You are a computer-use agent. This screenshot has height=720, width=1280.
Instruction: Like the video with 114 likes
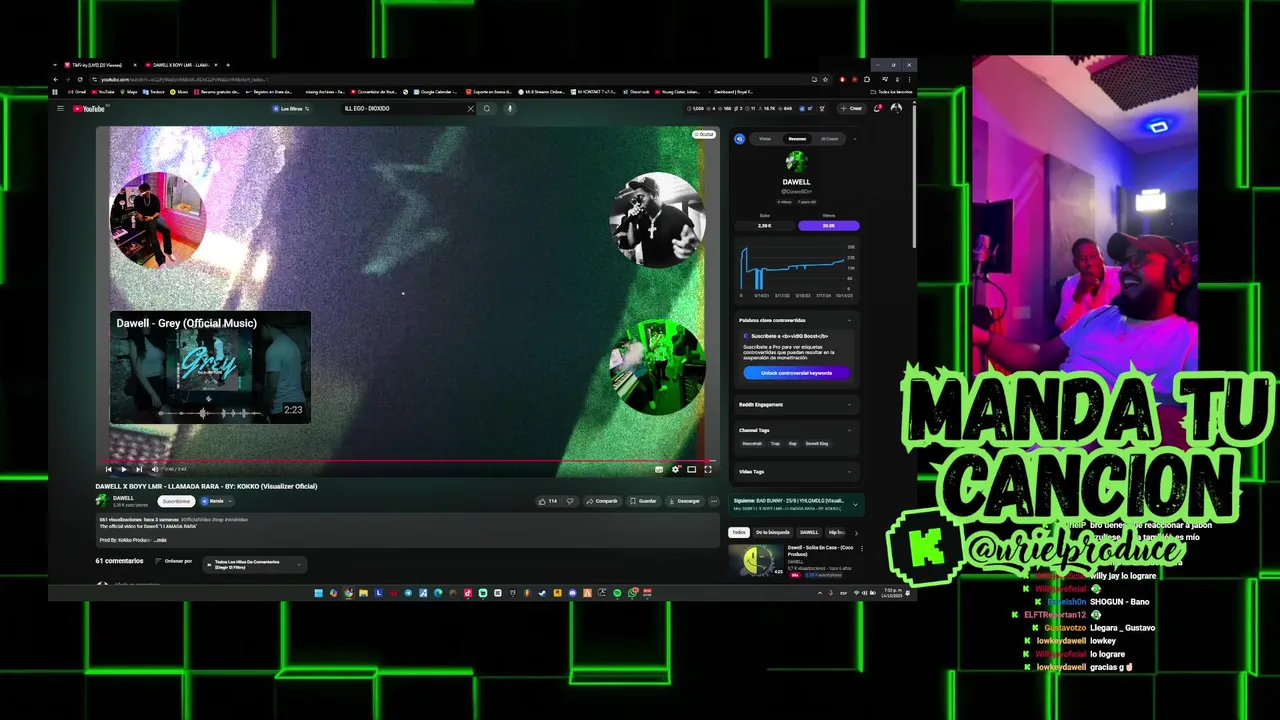coord(548,501)
